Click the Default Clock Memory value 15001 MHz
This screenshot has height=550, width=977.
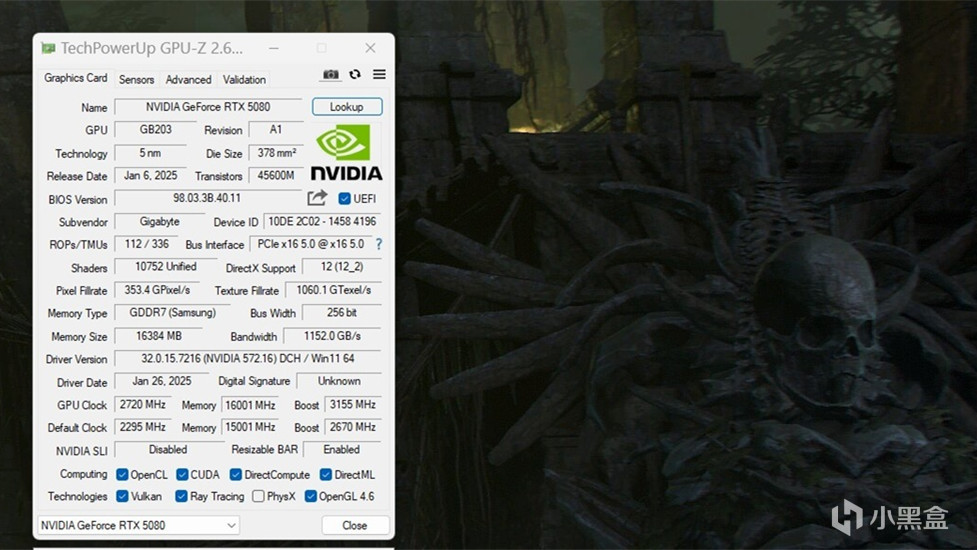click(250, 427)
